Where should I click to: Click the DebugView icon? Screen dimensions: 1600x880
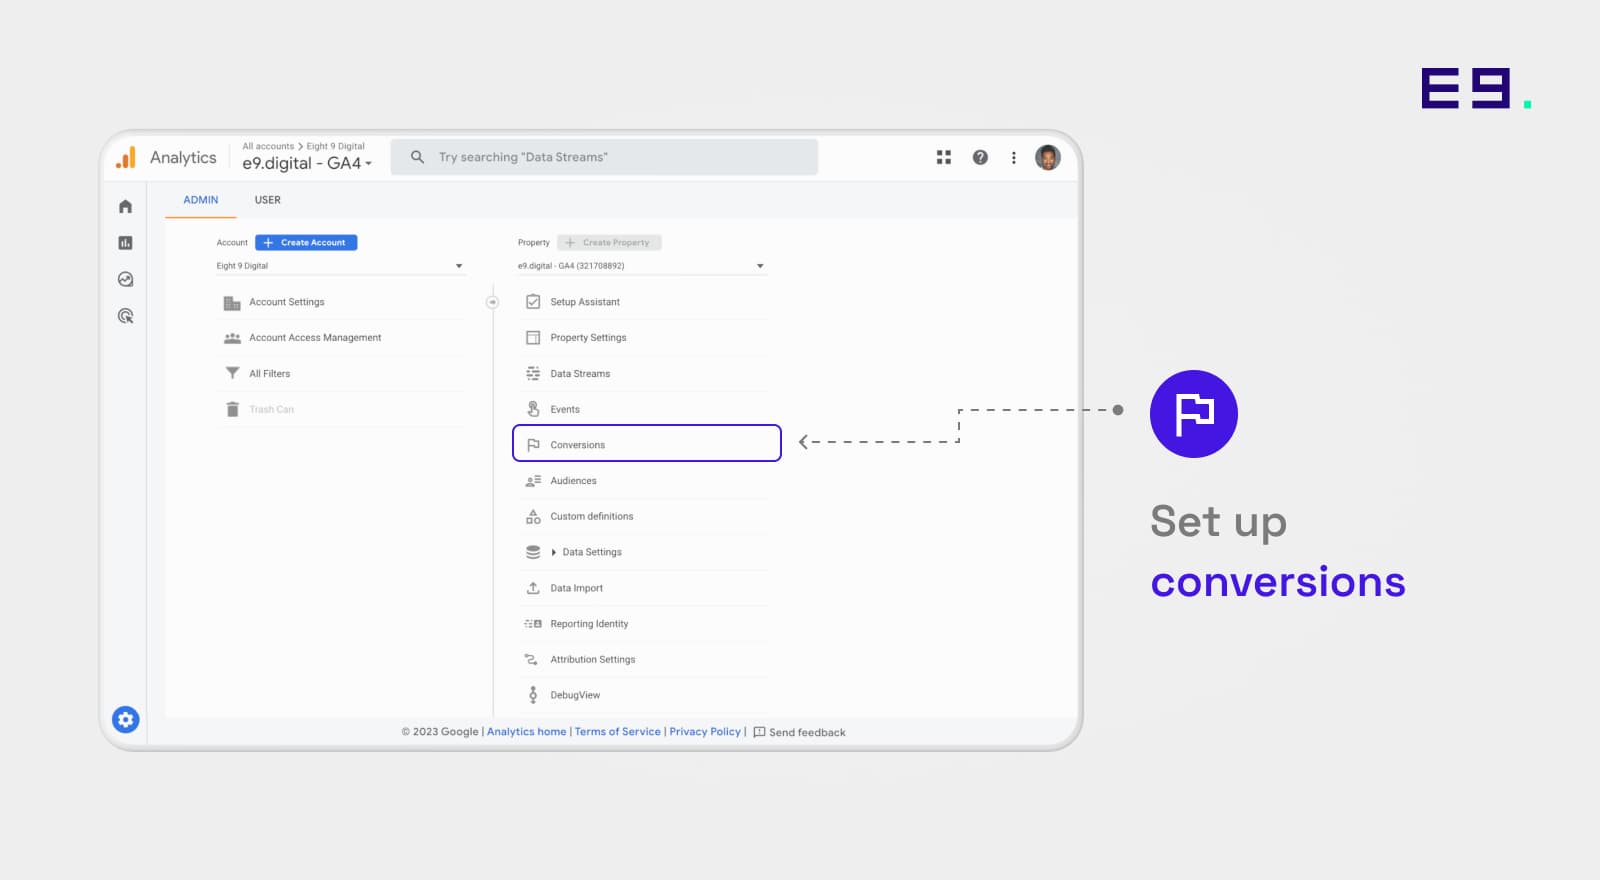533,695
